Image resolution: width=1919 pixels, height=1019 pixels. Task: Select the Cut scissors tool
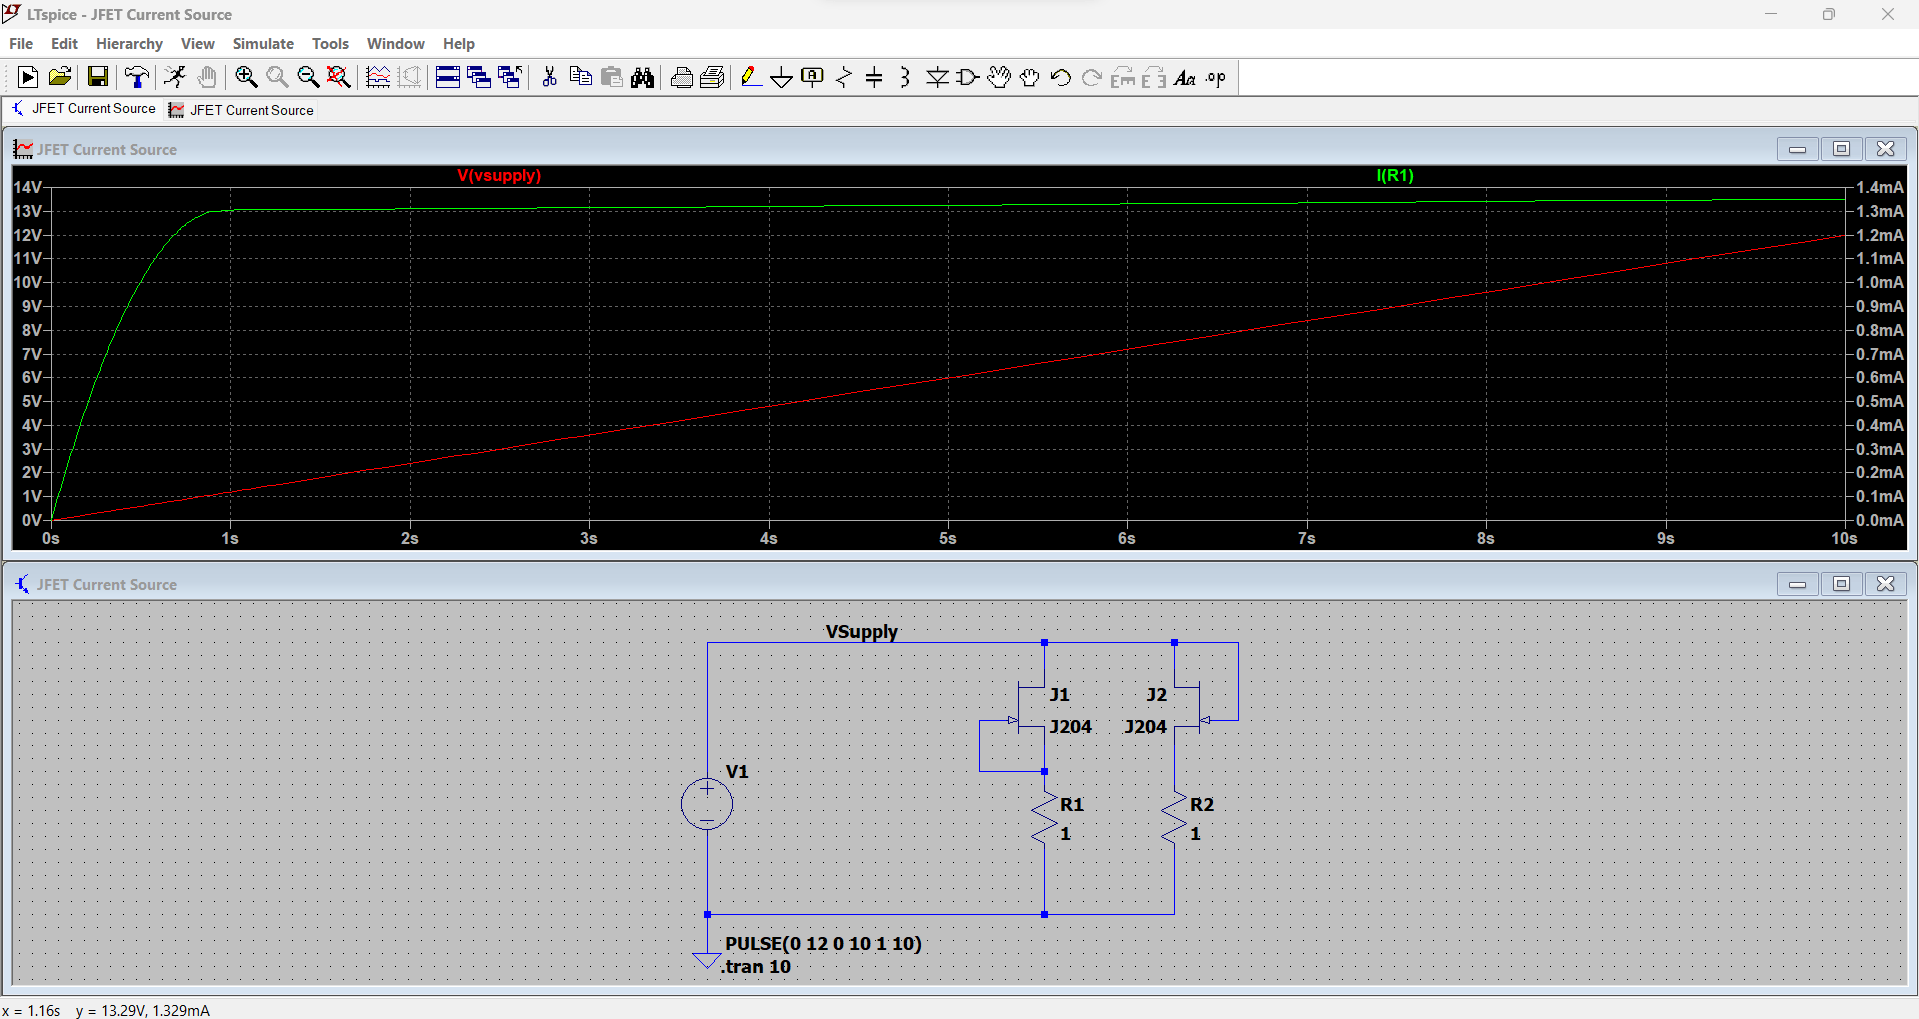(549, 77)
